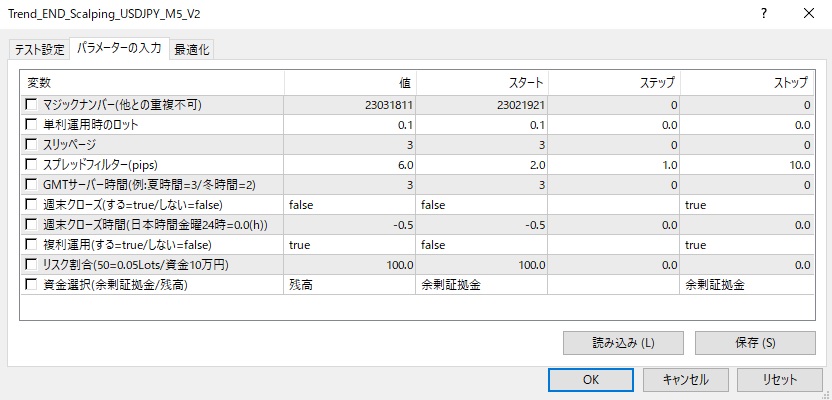Enable the GMTサーバー時間 checkbox
The width and height of the screenshot is (832, 400).
click(x=33, y=185)
